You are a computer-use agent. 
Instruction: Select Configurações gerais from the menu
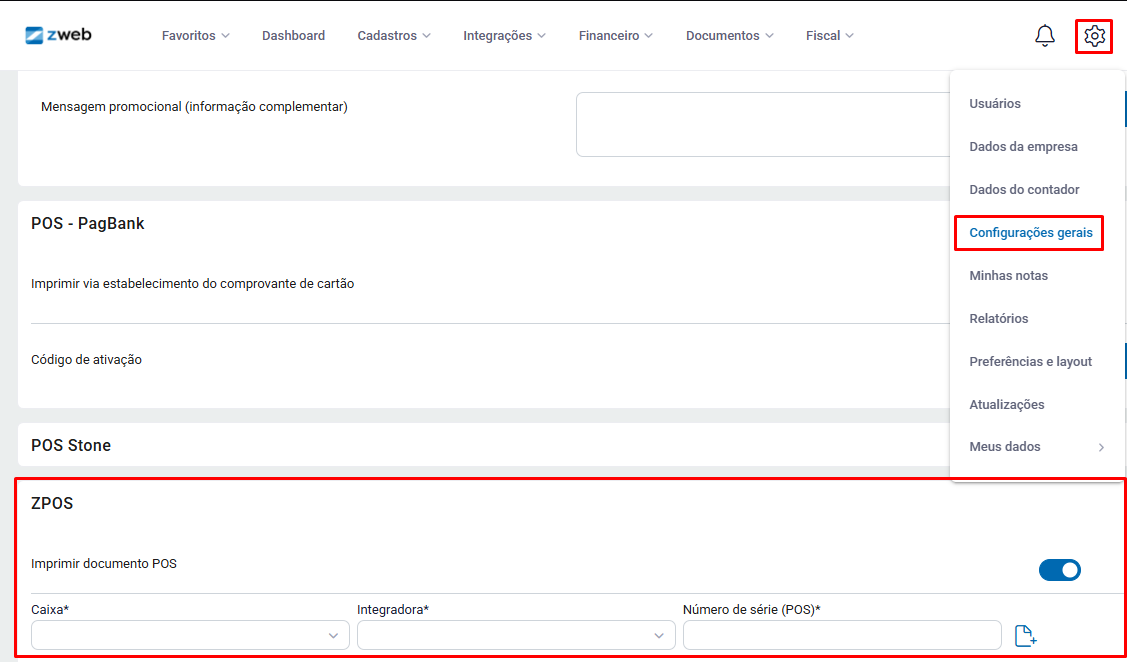(1029, 233)
